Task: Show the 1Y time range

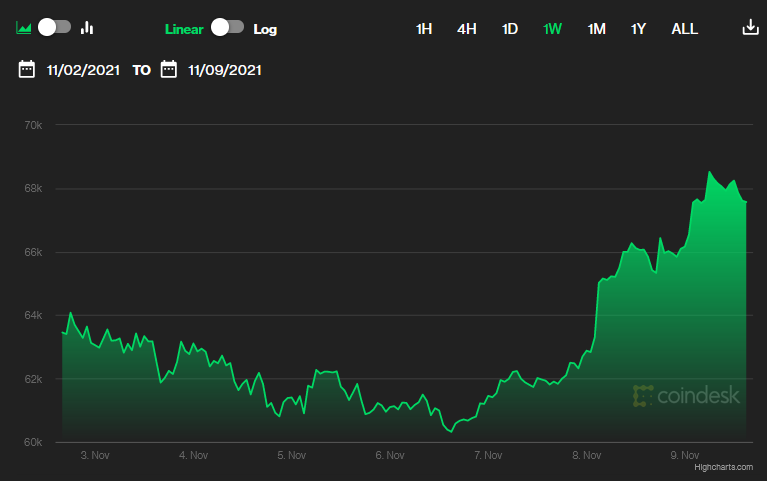Action: click(x=639, y=29)
